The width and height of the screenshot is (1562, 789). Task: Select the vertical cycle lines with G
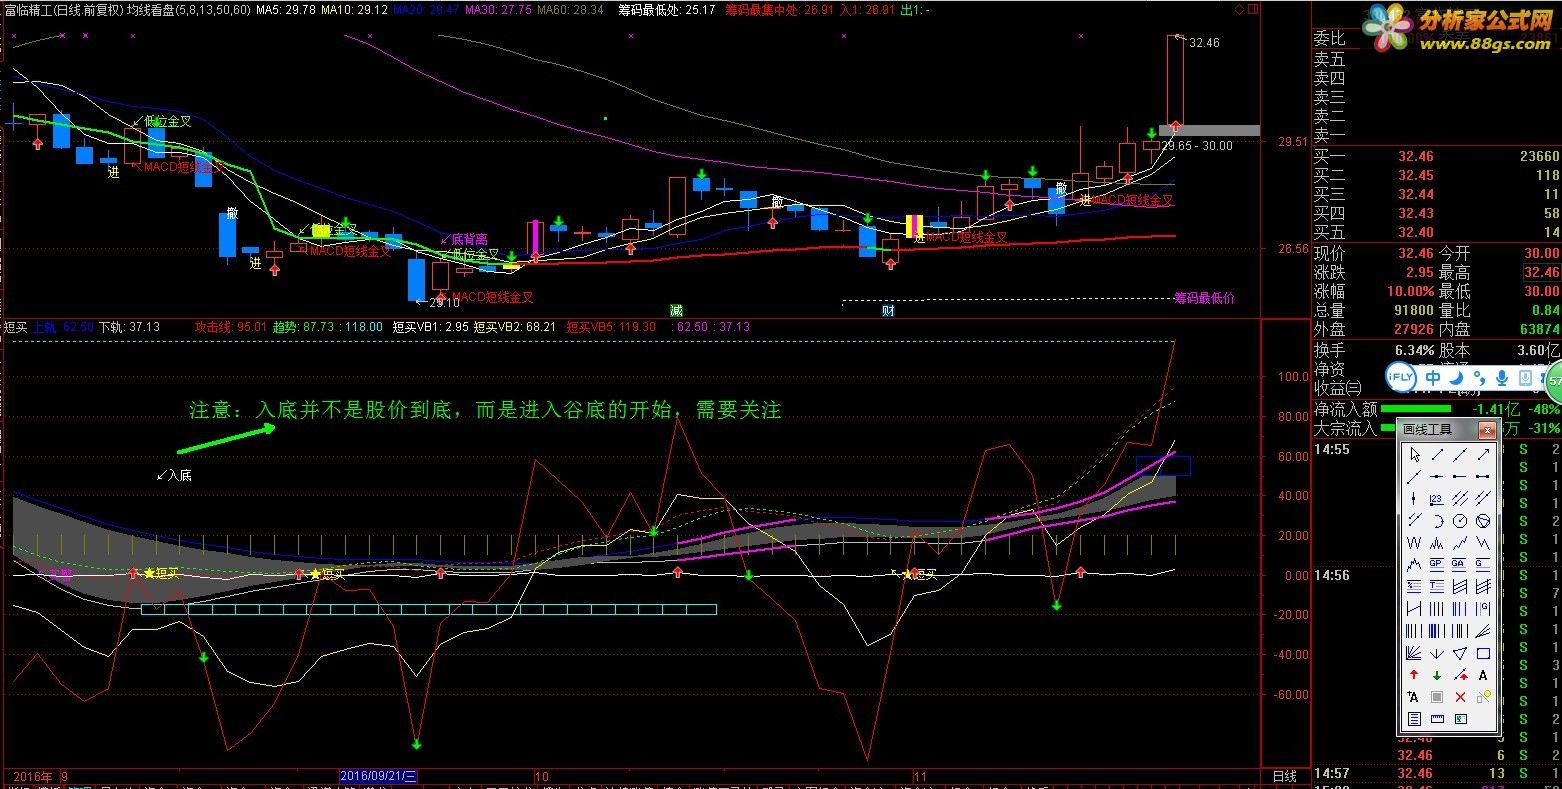1483,608
